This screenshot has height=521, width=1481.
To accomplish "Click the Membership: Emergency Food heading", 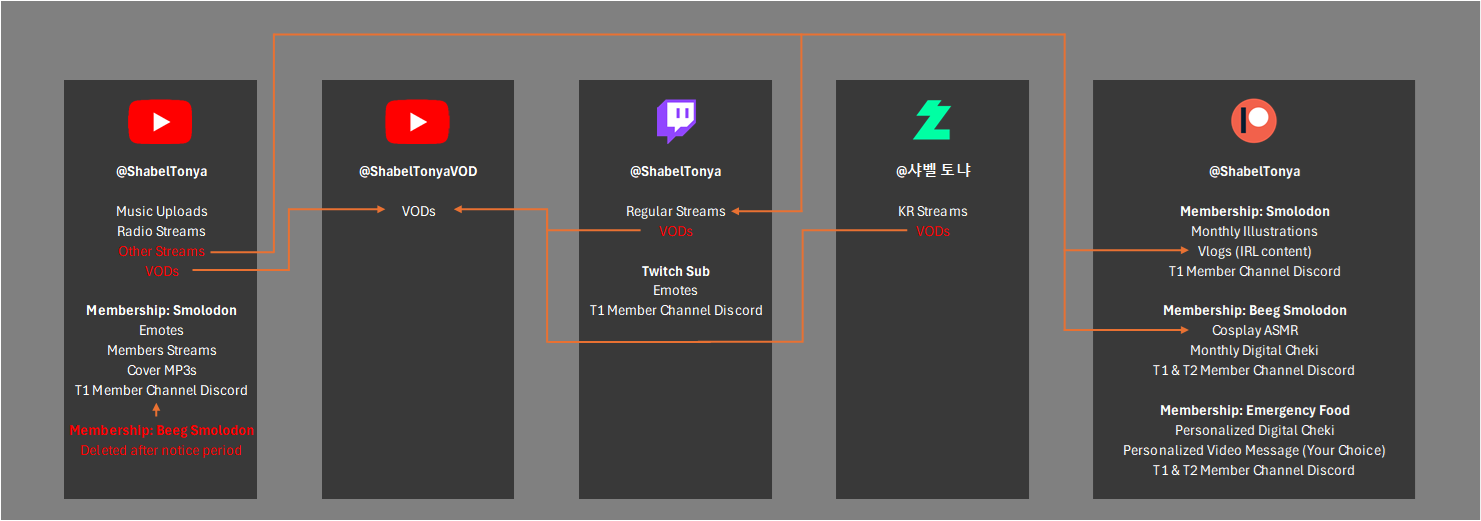I will [1254, 410].
